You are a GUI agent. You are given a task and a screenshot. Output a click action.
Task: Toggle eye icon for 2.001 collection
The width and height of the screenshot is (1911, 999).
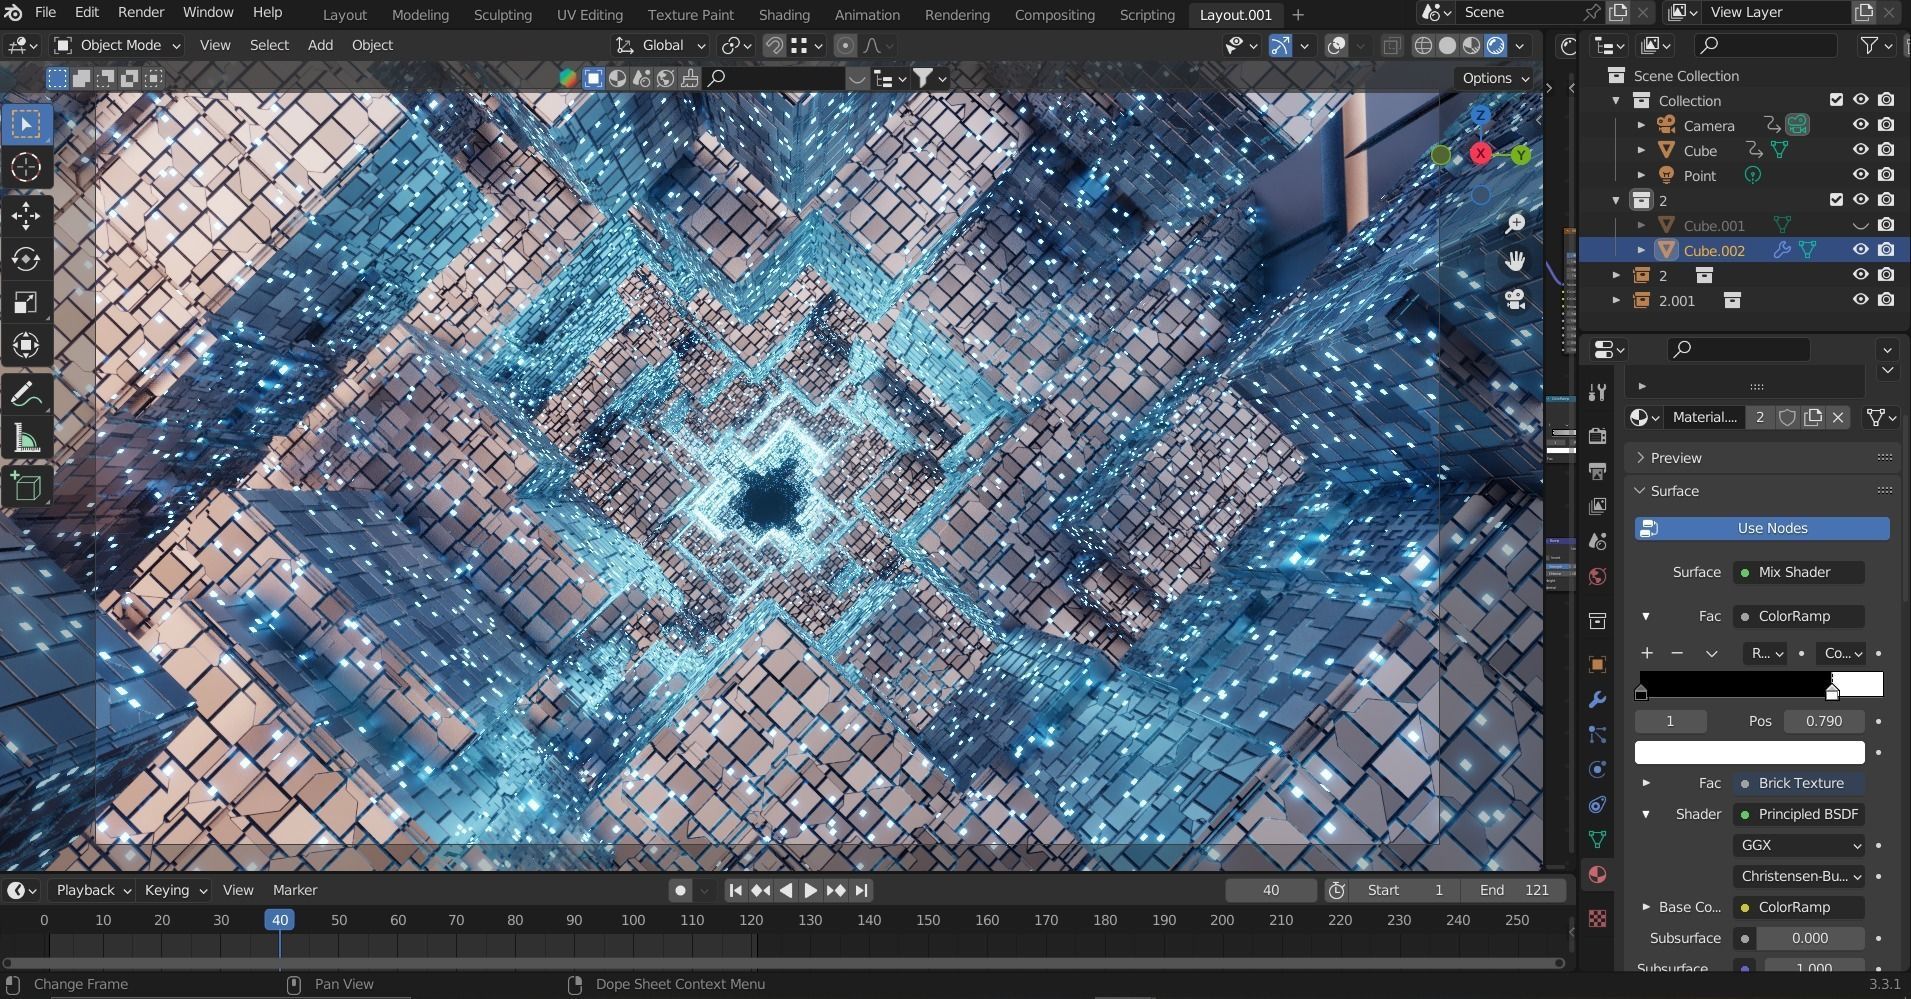click(1860, 300)
